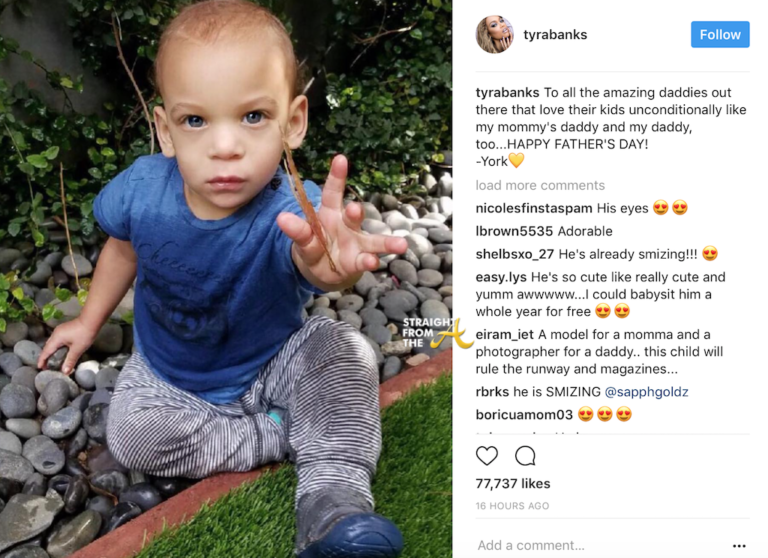
Task: Open tyrabanks username in post header
Action: click(555, 35)
